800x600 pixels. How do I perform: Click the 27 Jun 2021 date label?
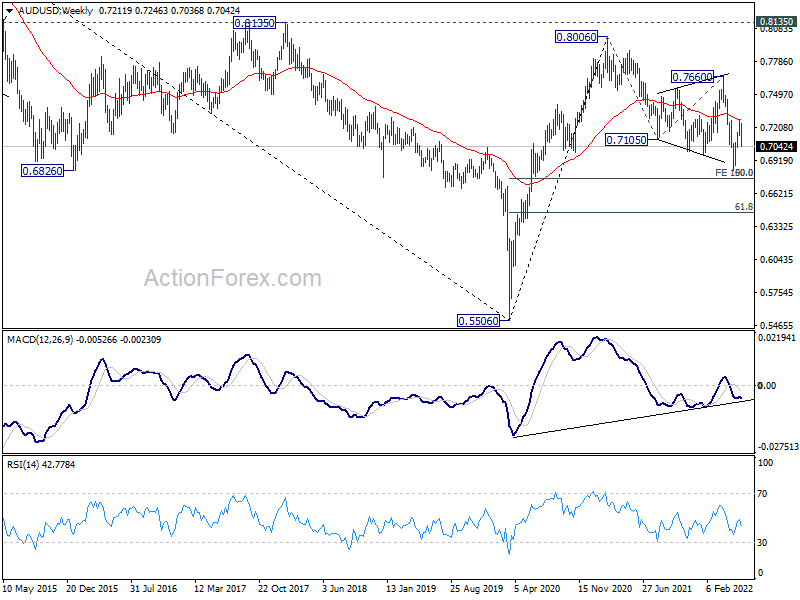coord(667,589)
